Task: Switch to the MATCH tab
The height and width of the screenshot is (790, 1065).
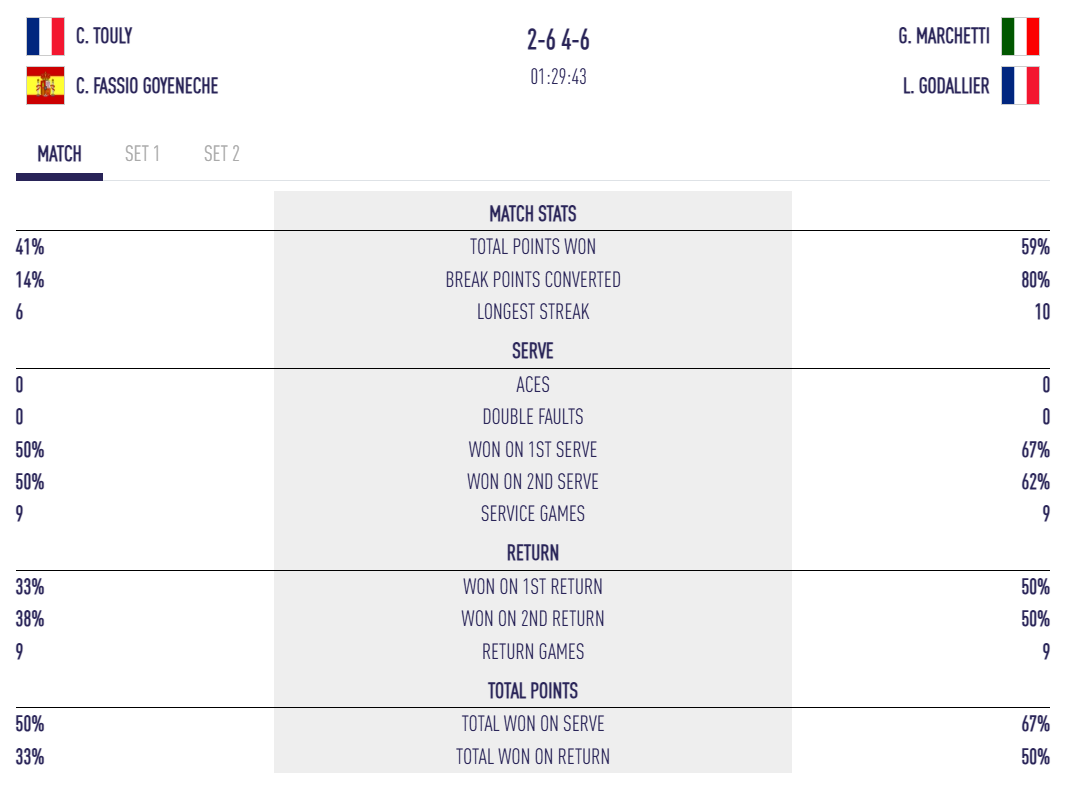Action: [59, 154]
